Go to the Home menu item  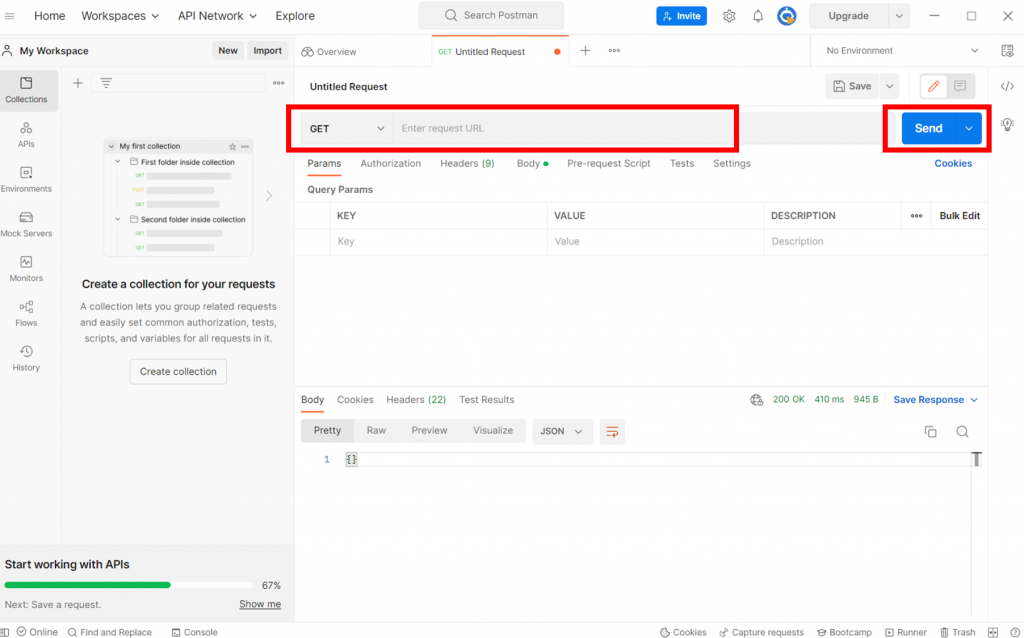tap(50, 16)
